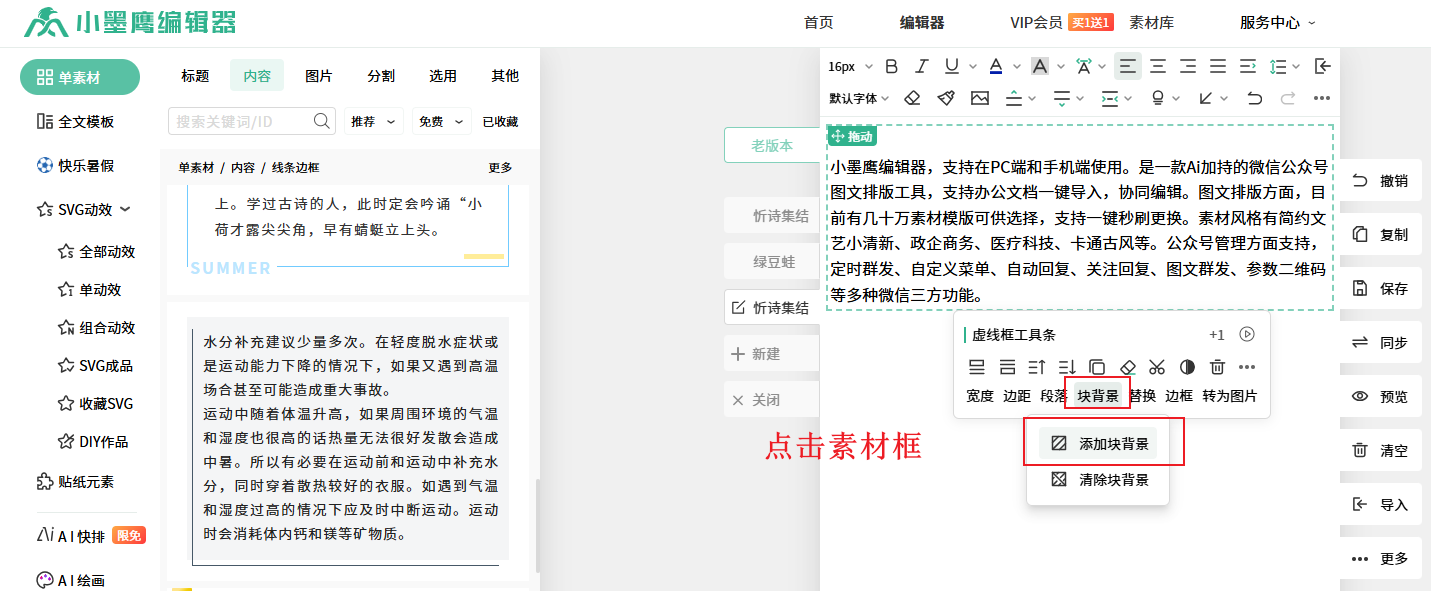
Task: Click the indent-exit arrow icon at toolbar end
Action: click(1322, 66)
